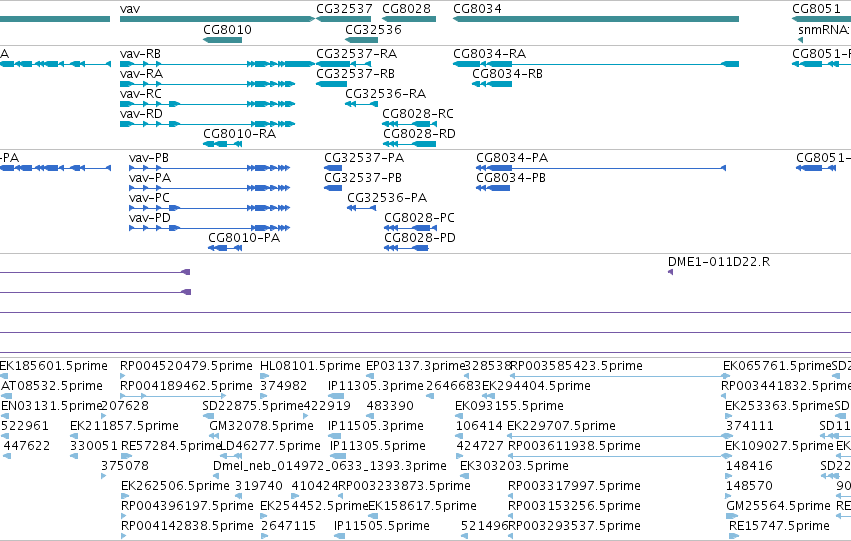
Task: Click the EK262506.5prime EST label
Action: tap(175, 487)
